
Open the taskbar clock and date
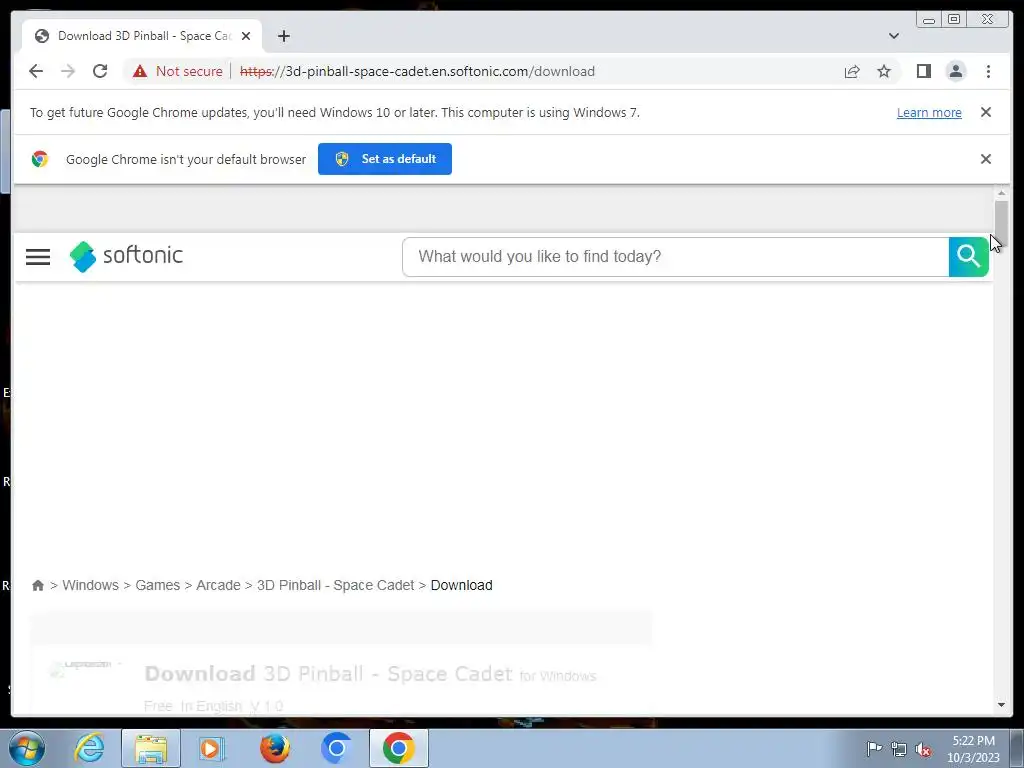coord(973,749)
